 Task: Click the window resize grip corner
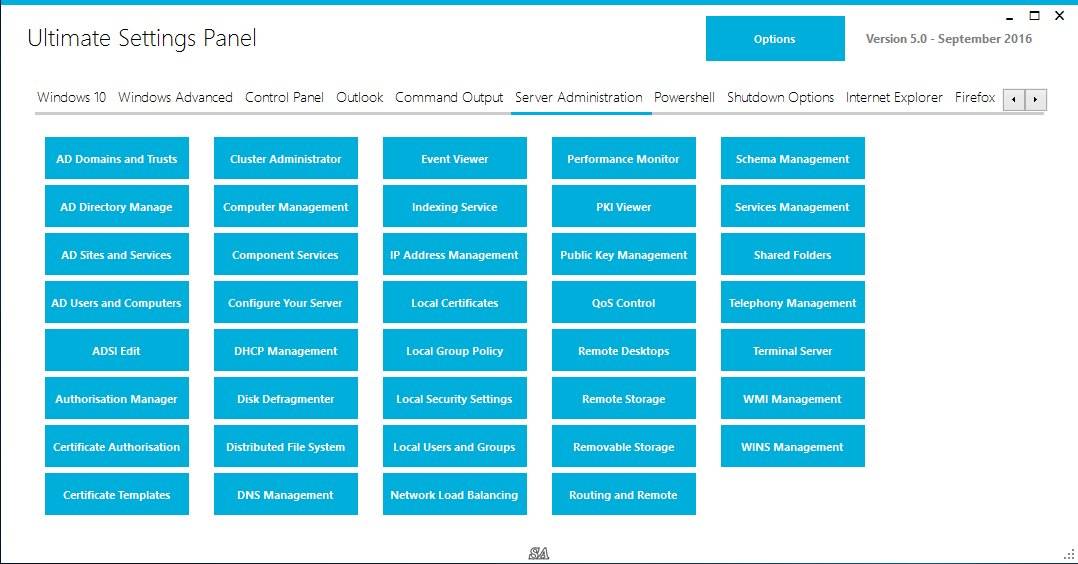1069,554
